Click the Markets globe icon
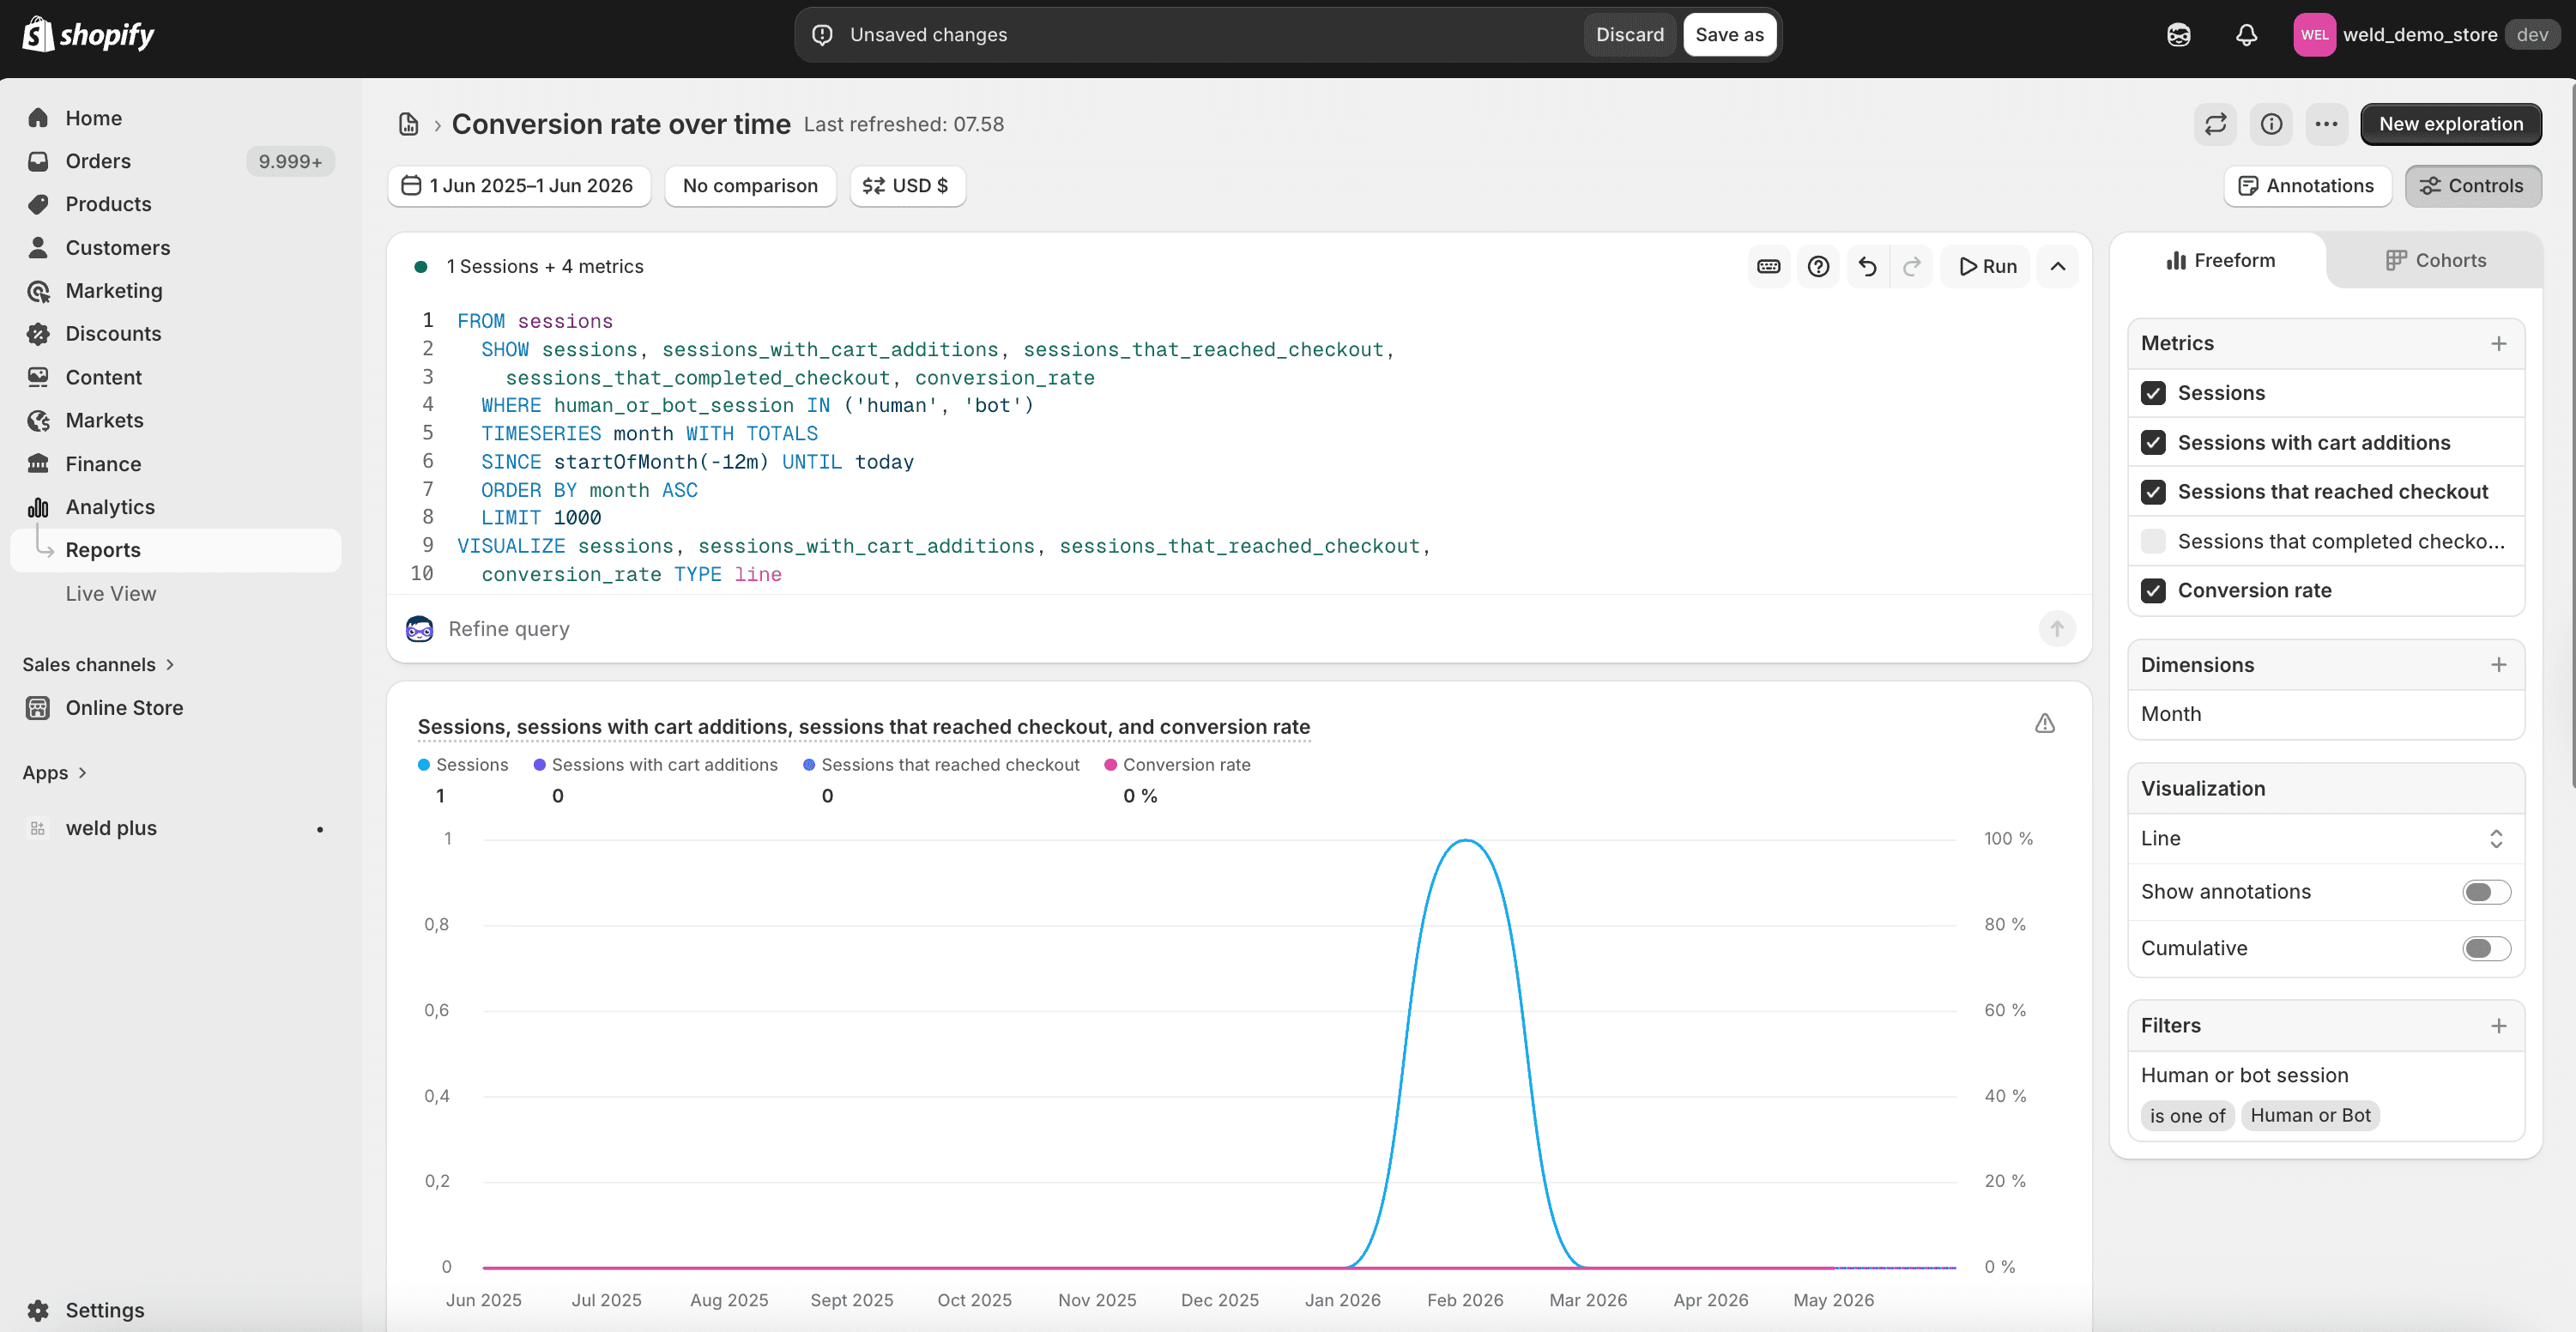 pyautogui.click(x=38, y=421)
